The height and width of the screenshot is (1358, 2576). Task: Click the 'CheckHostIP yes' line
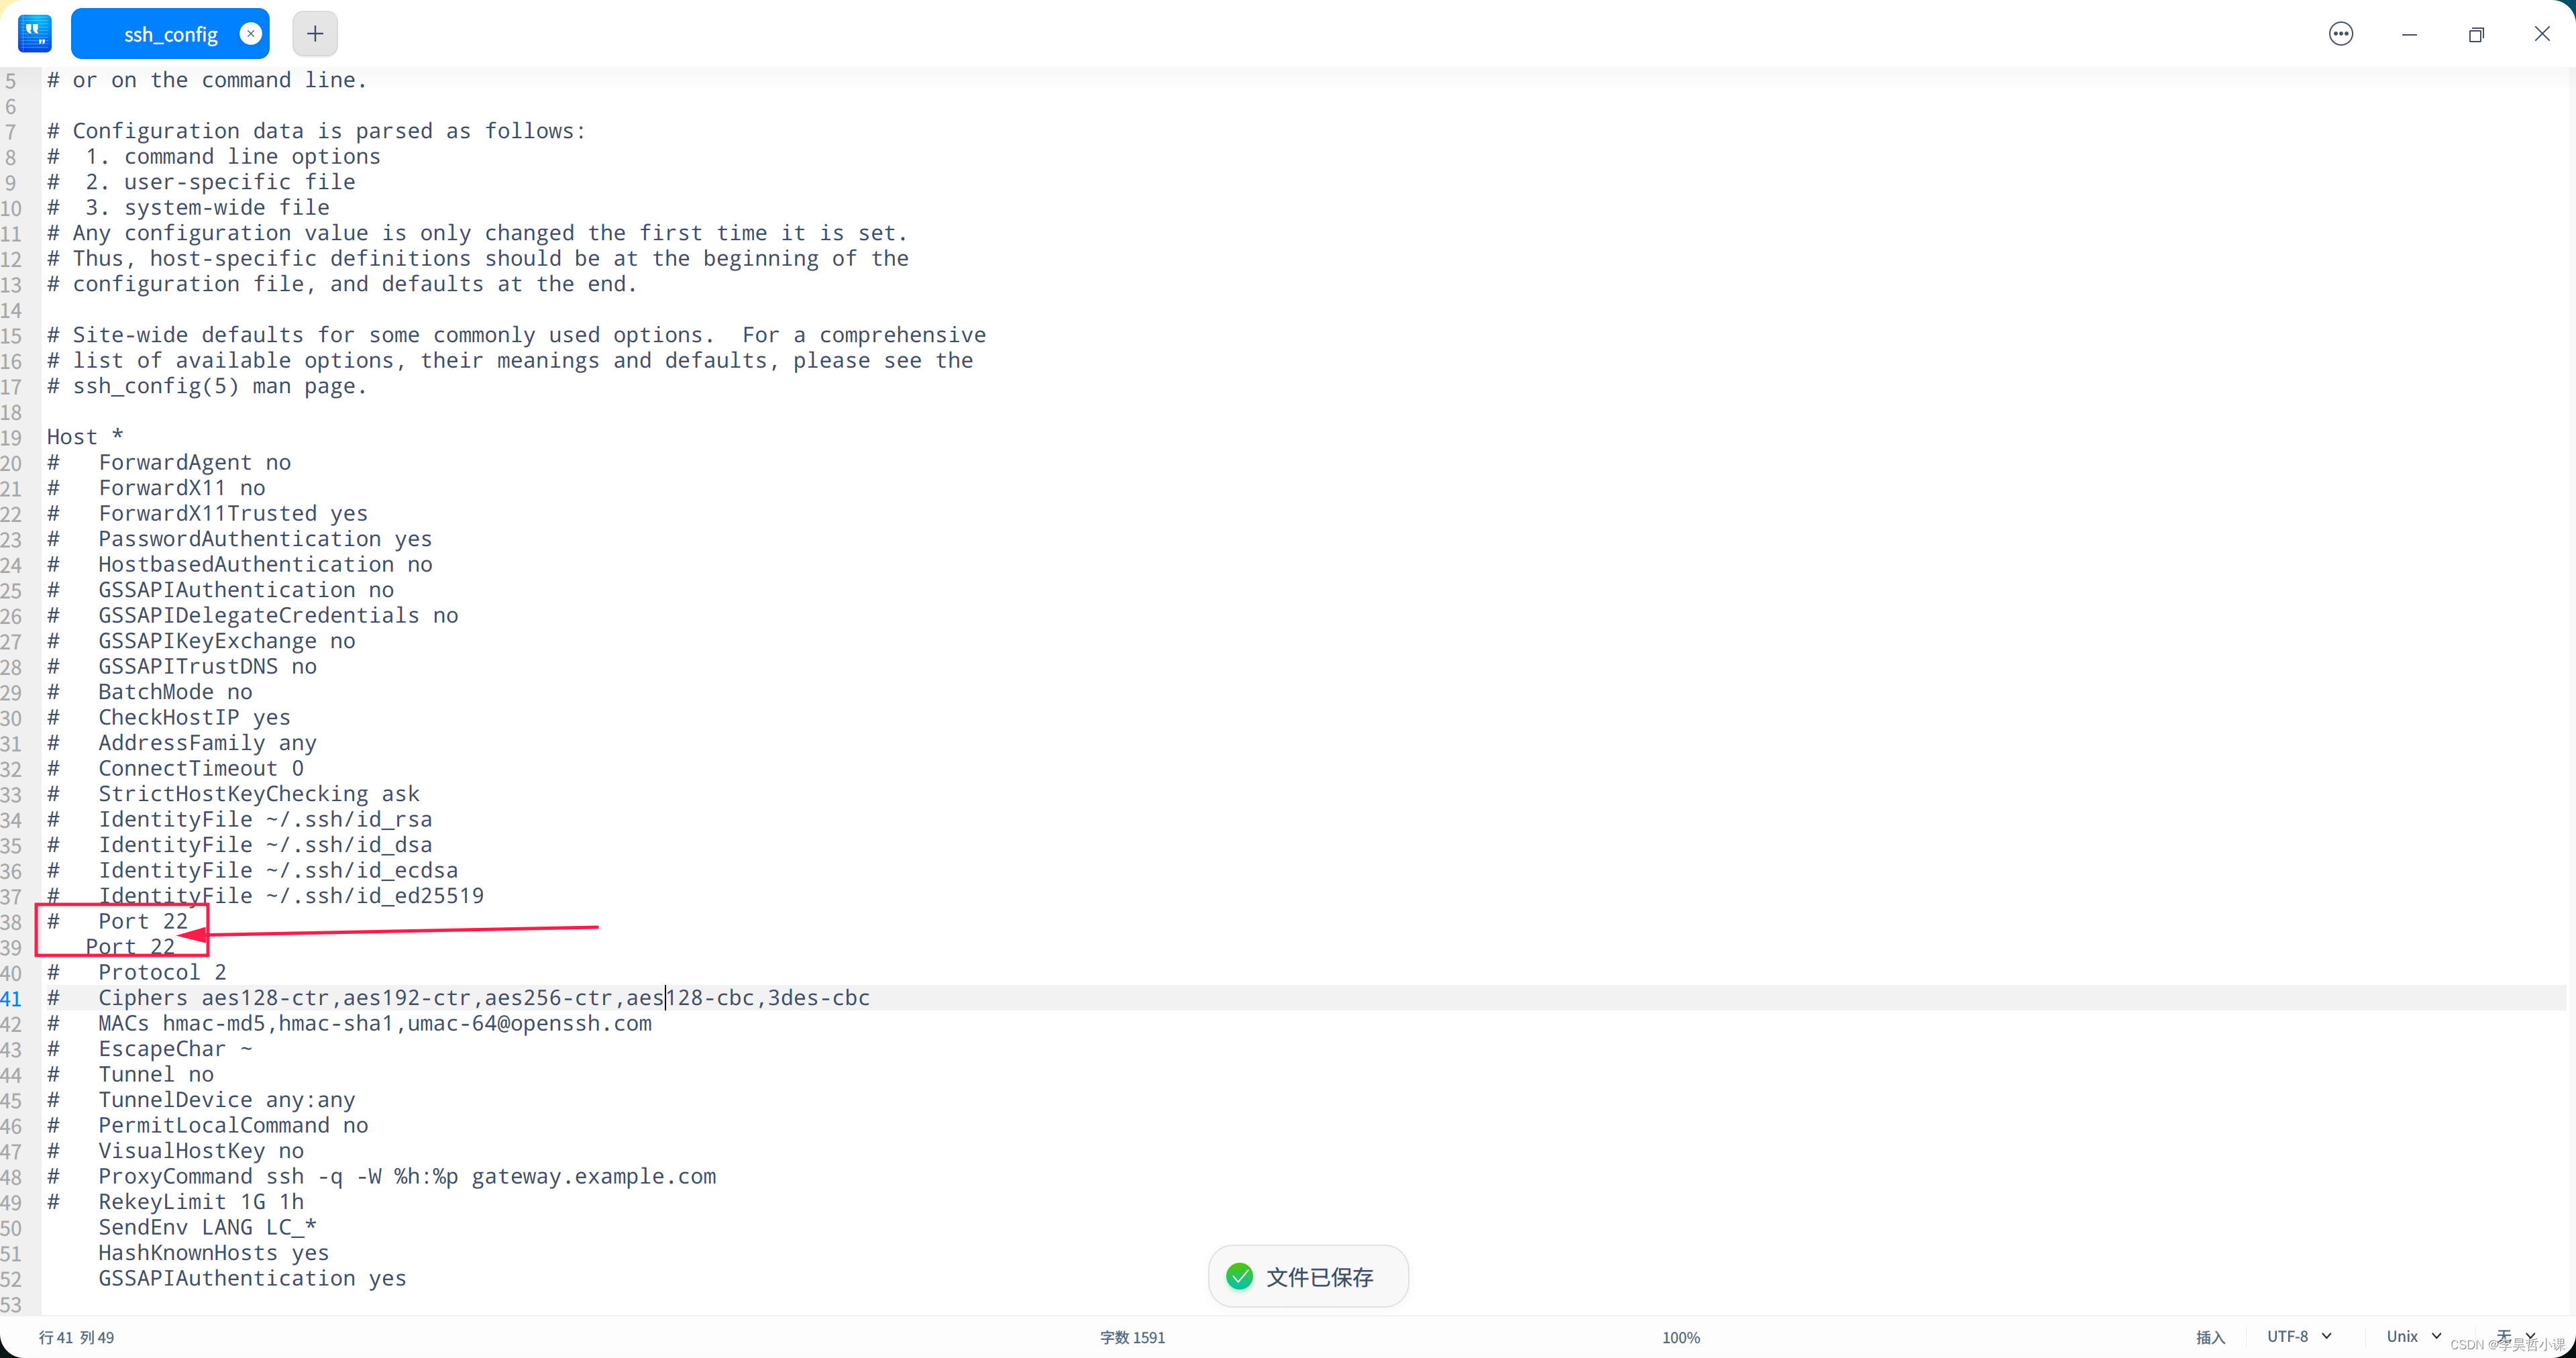click(x=169, y=717)
